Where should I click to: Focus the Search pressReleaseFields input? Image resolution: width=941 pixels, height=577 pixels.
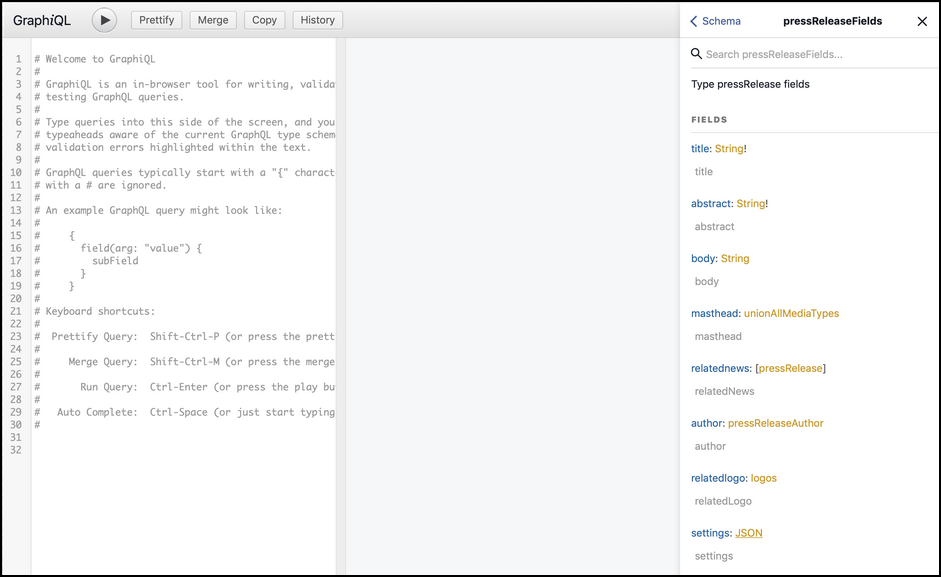click(820, 54)
